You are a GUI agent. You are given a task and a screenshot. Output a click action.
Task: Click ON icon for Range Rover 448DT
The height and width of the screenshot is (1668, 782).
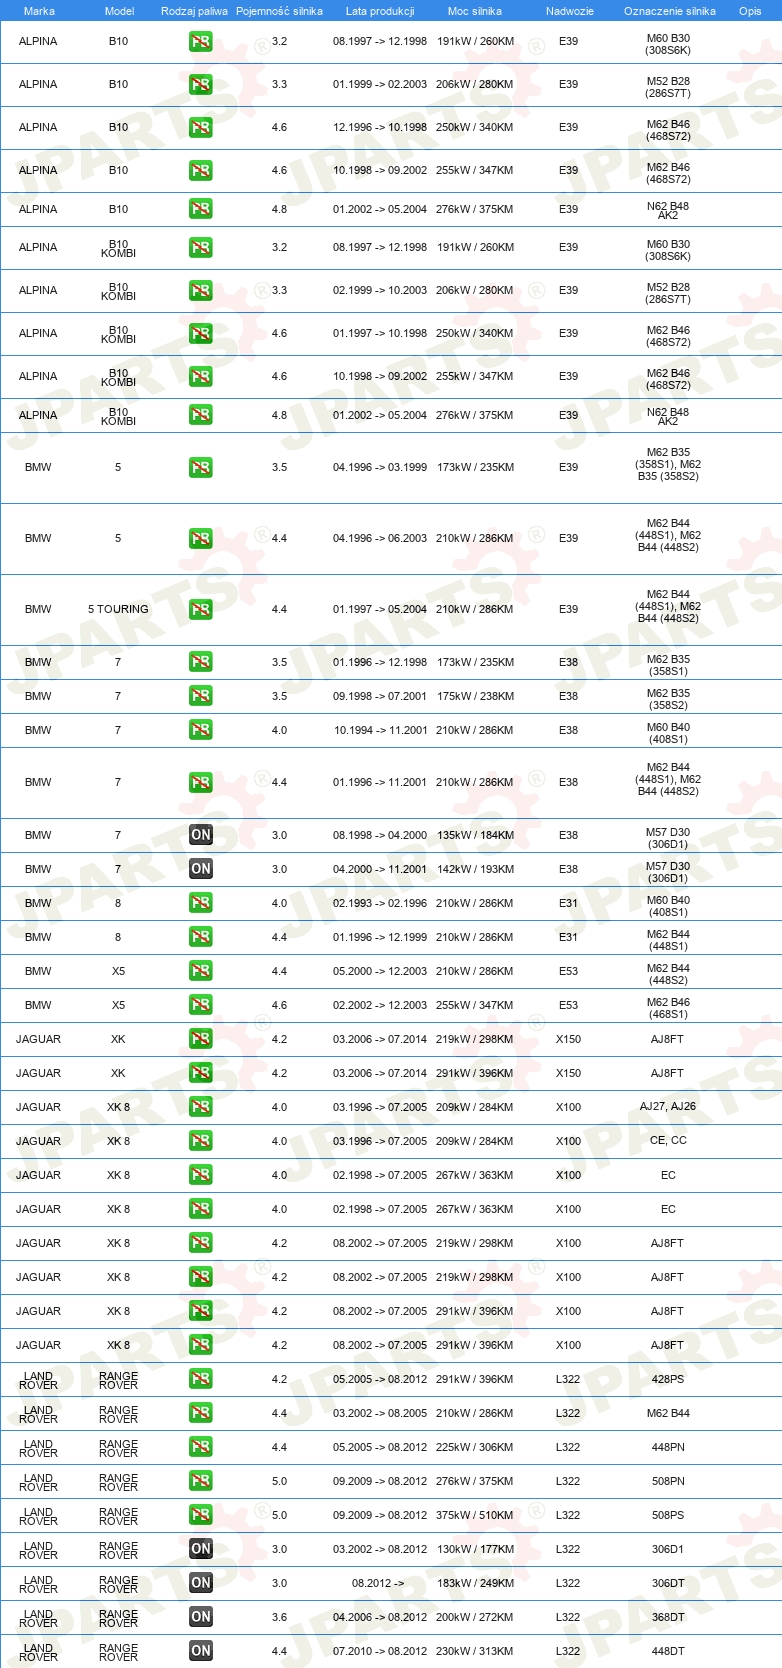201,1651
